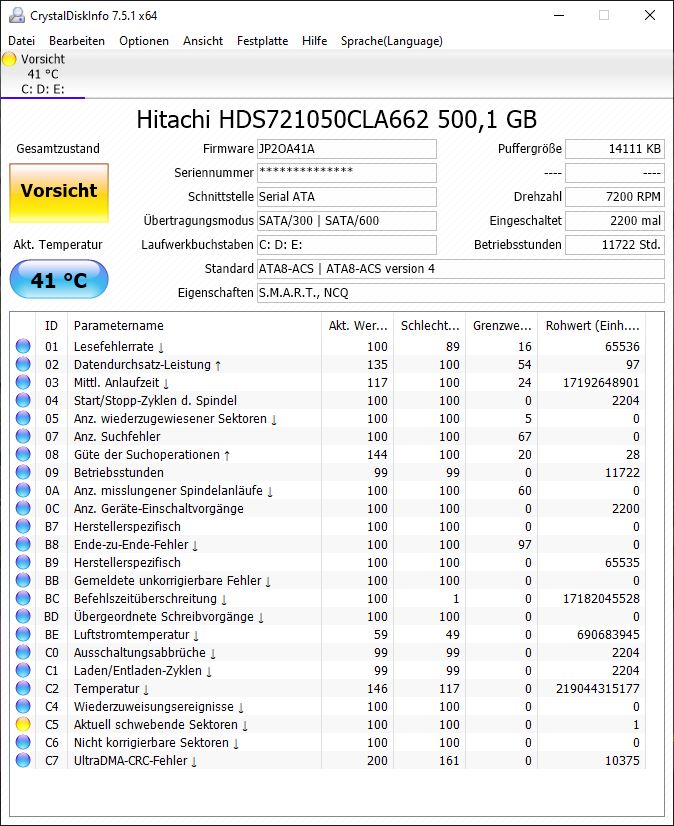
Task: Click the Schlecht... column header
Action: tap(430, 326)
